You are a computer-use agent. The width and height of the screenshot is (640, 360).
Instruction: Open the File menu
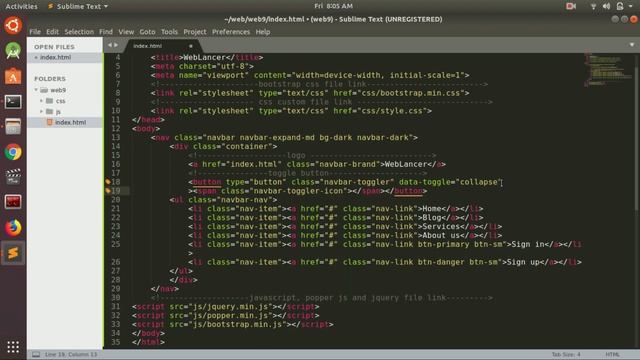pyautogui.click(x=35, y=32)
